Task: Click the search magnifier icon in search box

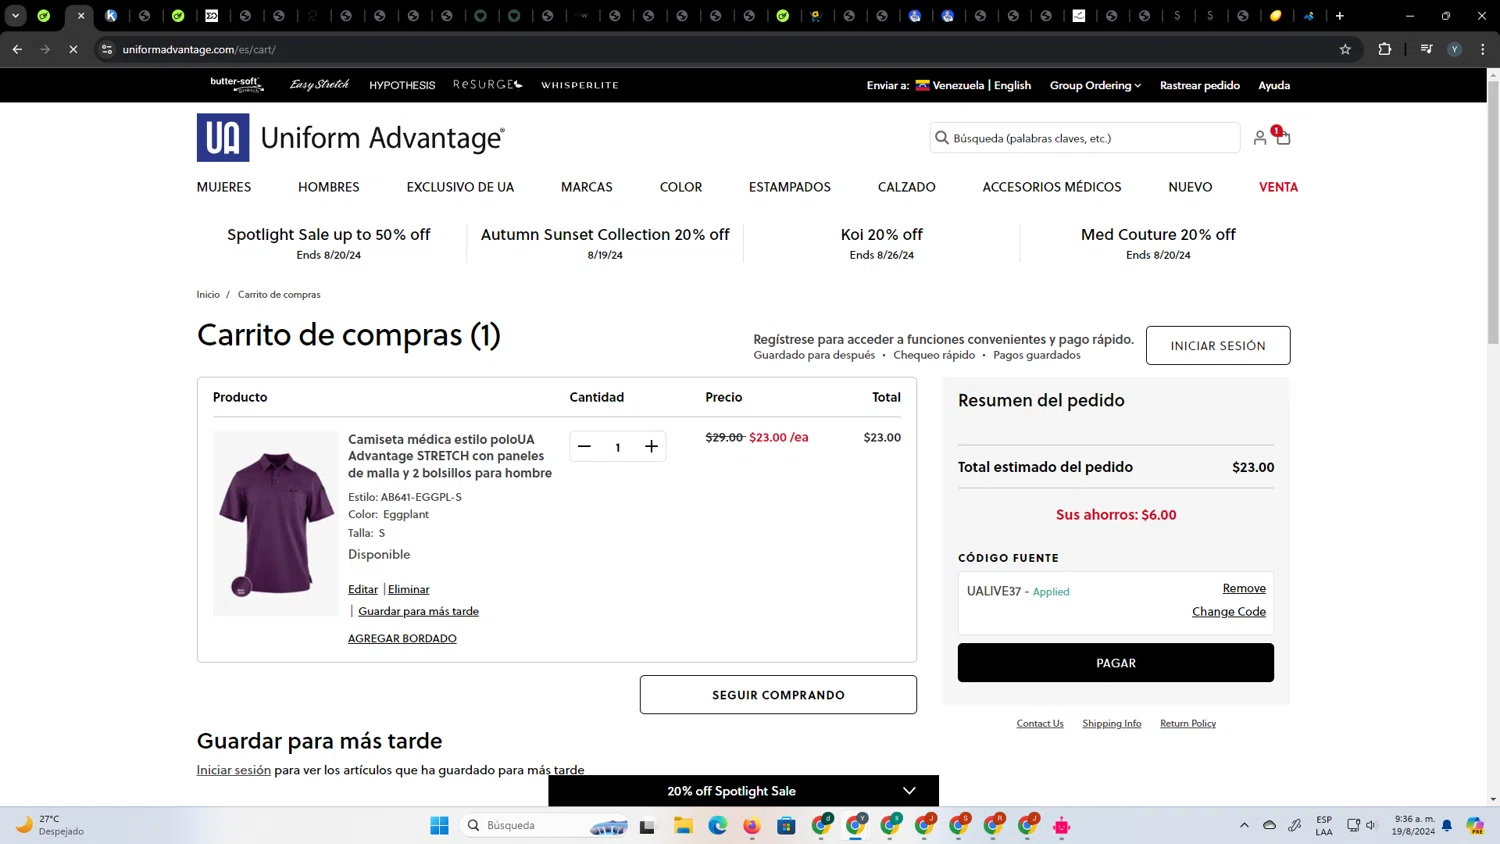Action: 941,138
